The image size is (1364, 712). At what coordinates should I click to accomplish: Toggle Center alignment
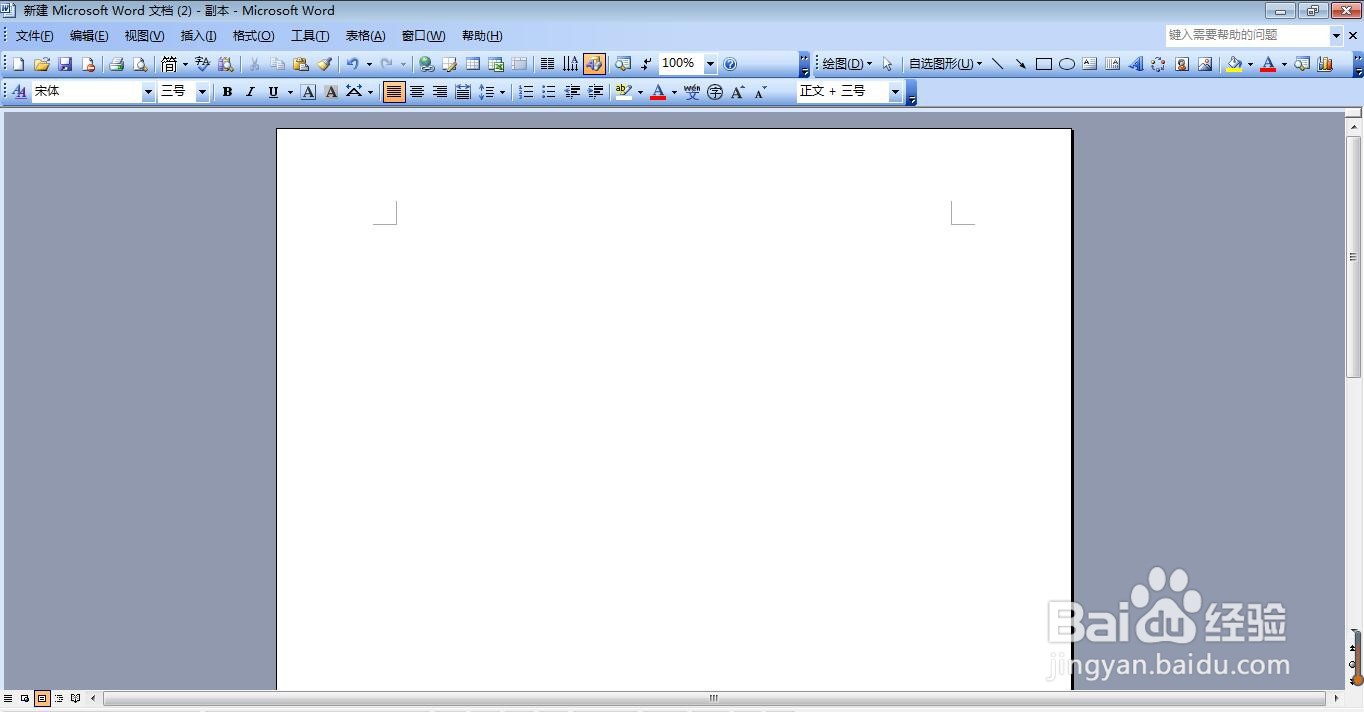(417, 92)
